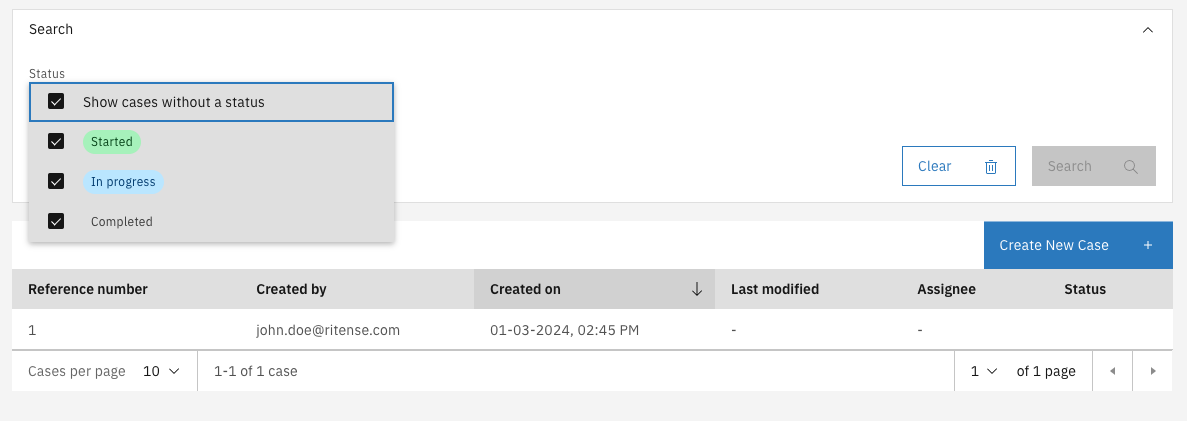The image size is (1187, 421).
Task: Click the Created on sort arrow
Action: pos(697,289)
